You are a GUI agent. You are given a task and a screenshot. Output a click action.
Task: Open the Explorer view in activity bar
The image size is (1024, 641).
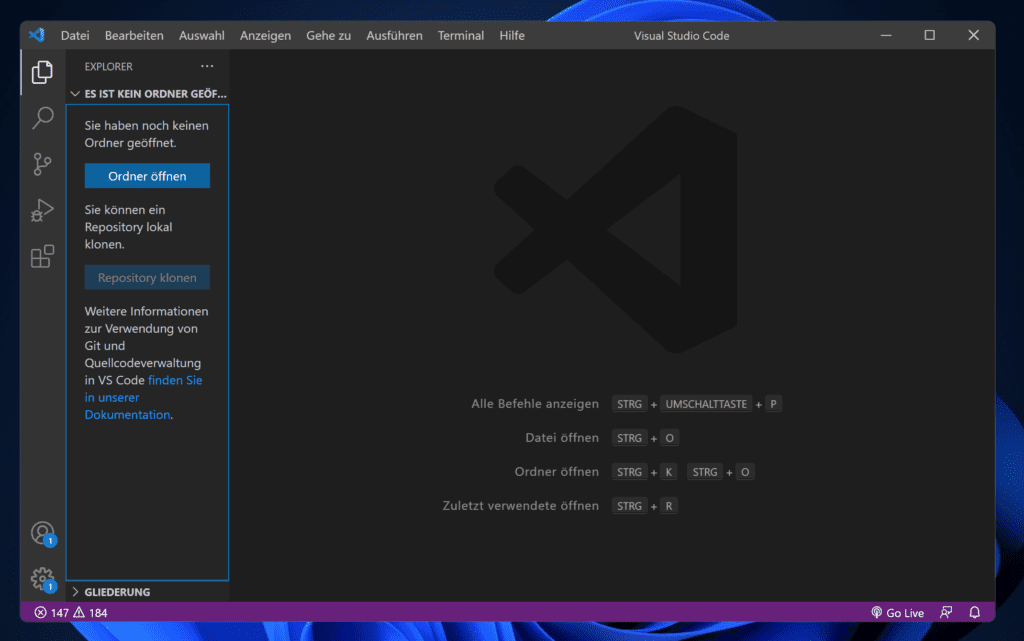point(42,72)
